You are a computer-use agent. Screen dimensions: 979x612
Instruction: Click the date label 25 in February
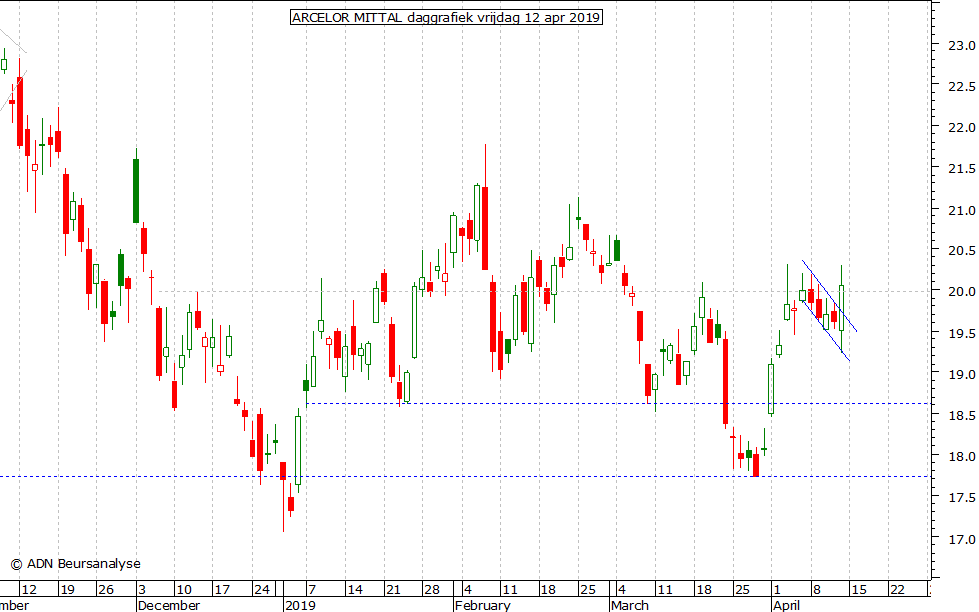coord(588,589)
